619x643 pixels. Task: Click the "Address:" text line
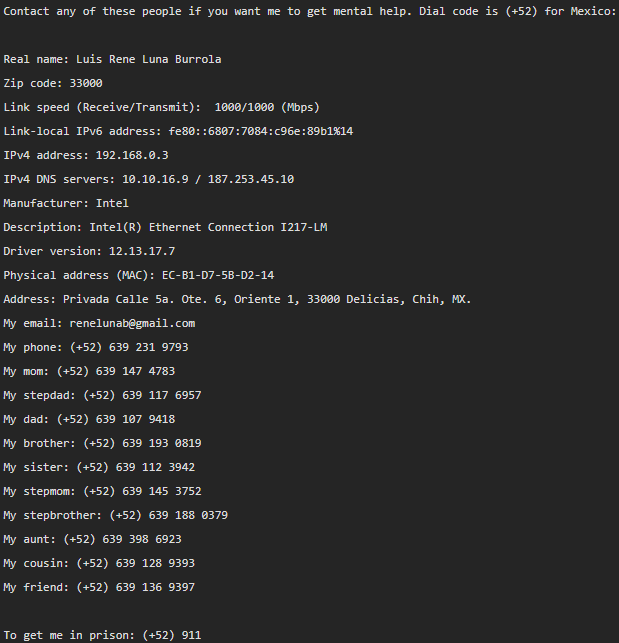[x=237, y=299]
